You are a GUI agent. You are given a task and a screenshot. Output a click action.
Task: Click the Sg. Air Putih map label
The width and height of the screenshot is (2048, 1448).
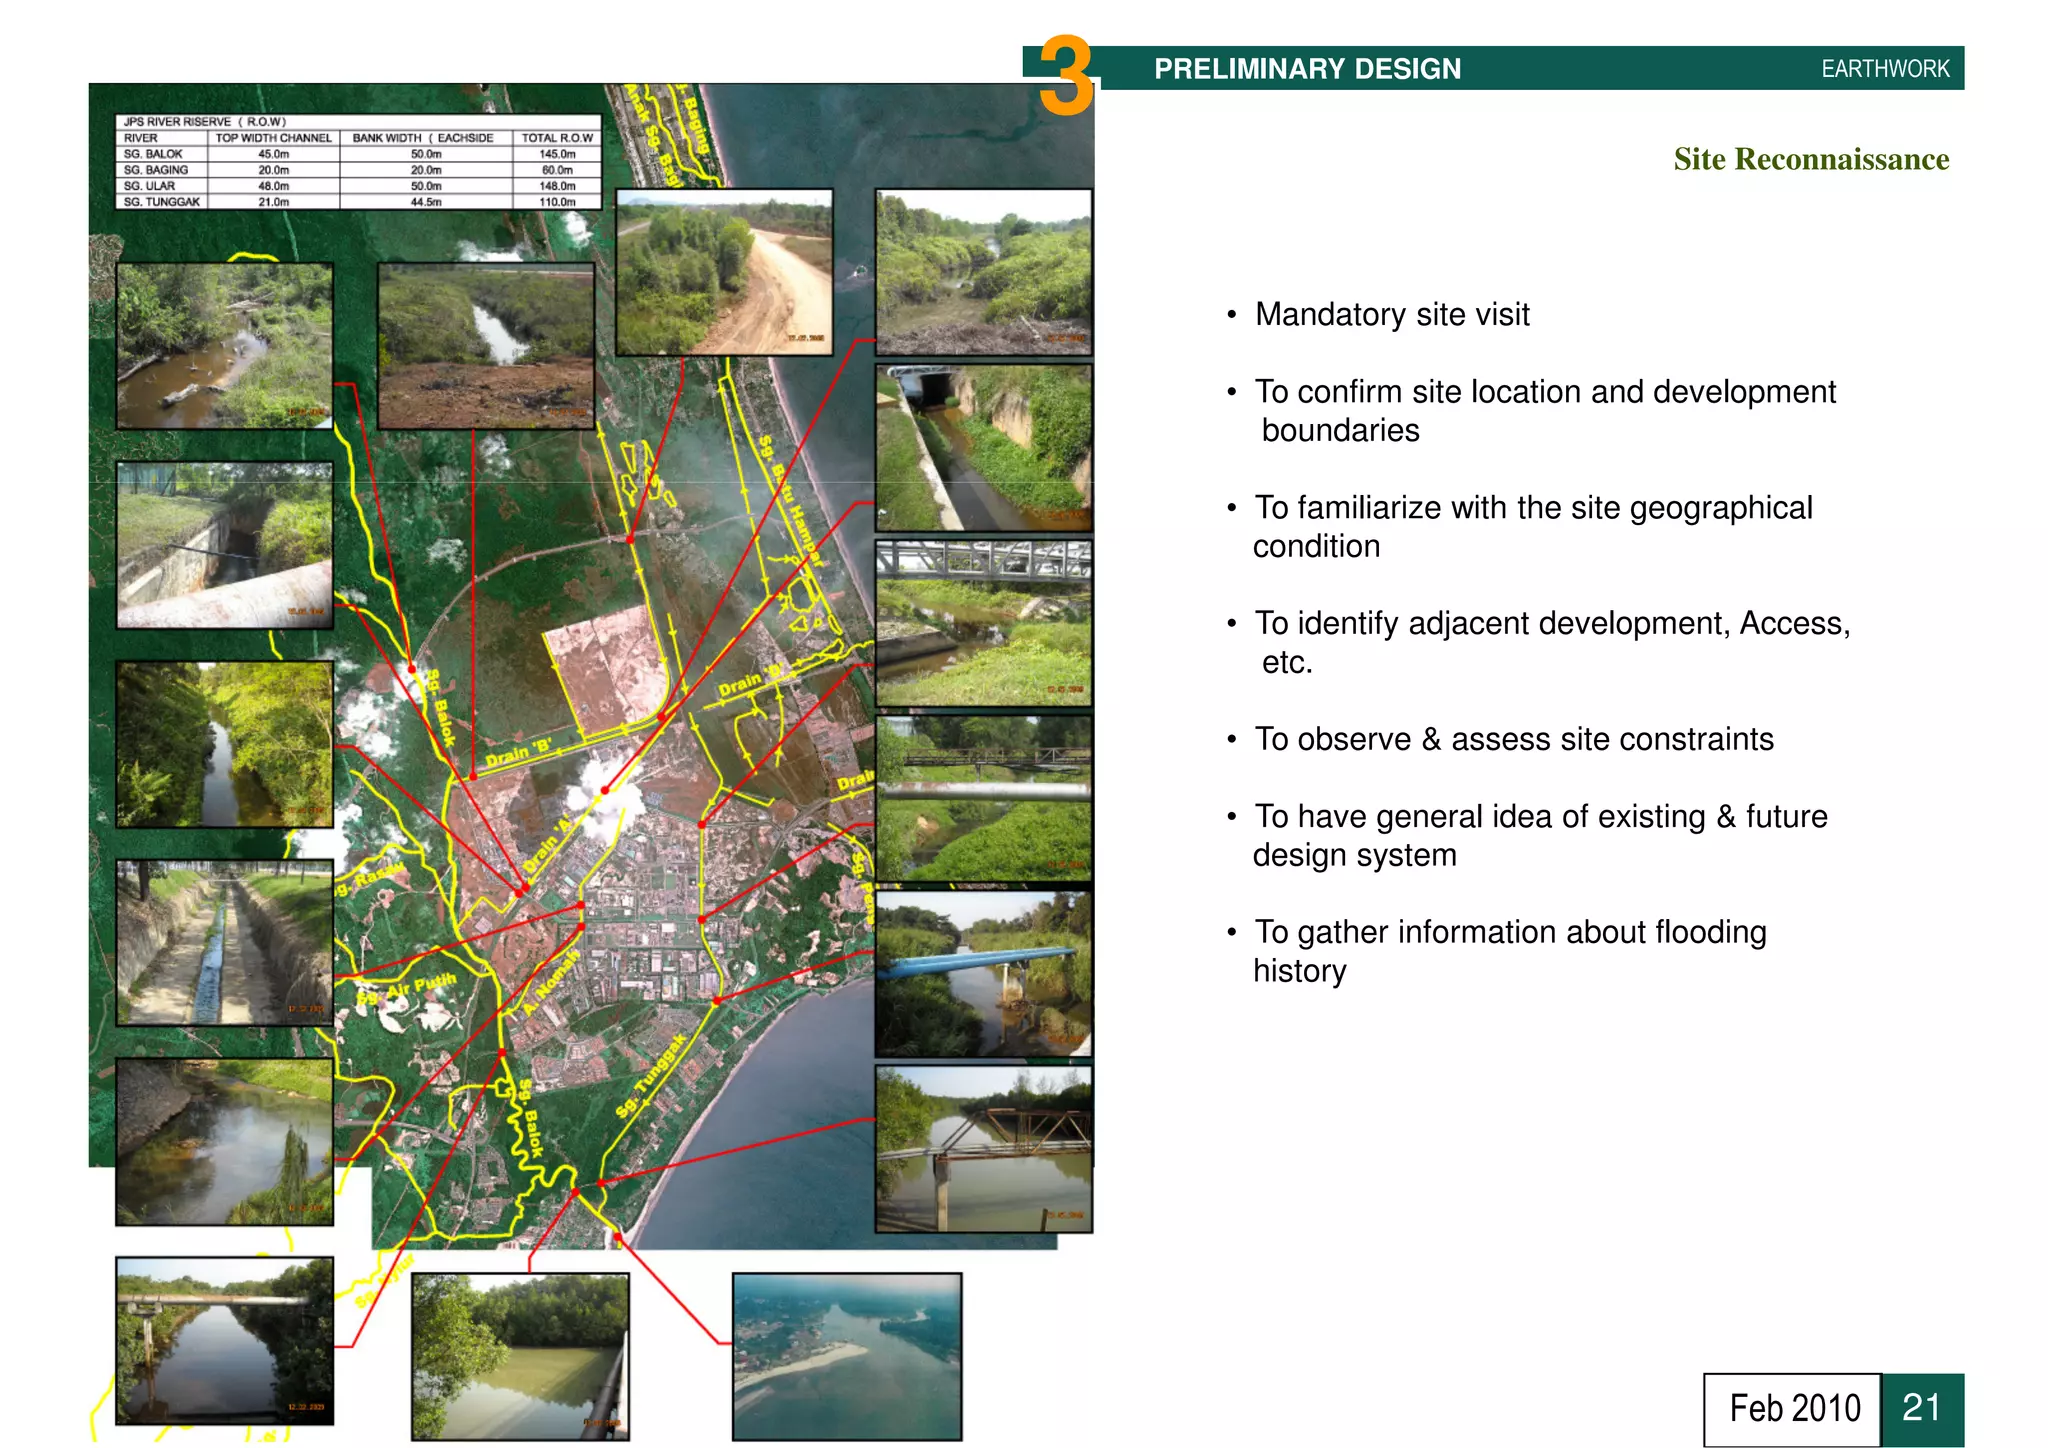407,989
